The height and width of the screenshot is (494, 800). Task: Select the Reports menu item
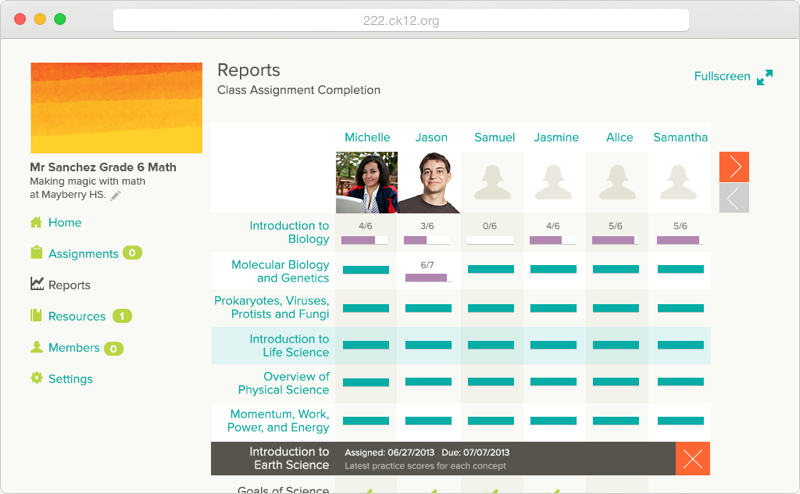(69, 285)
